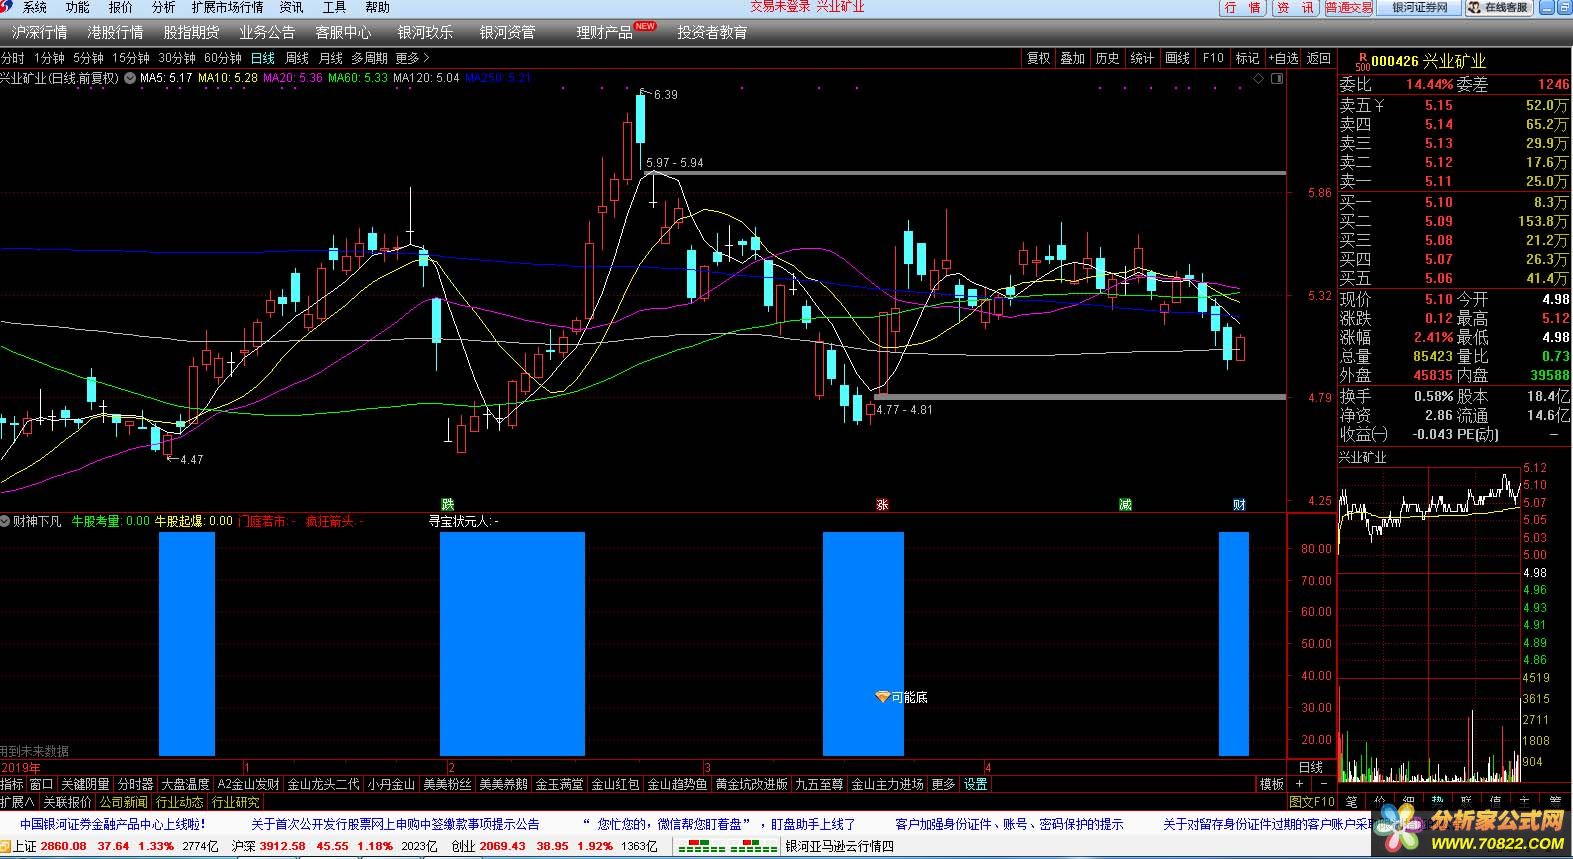The width and height of the screenshot is (1573, 859).
Task: Select the 15分钟 chart period
Action: point(130,58)
